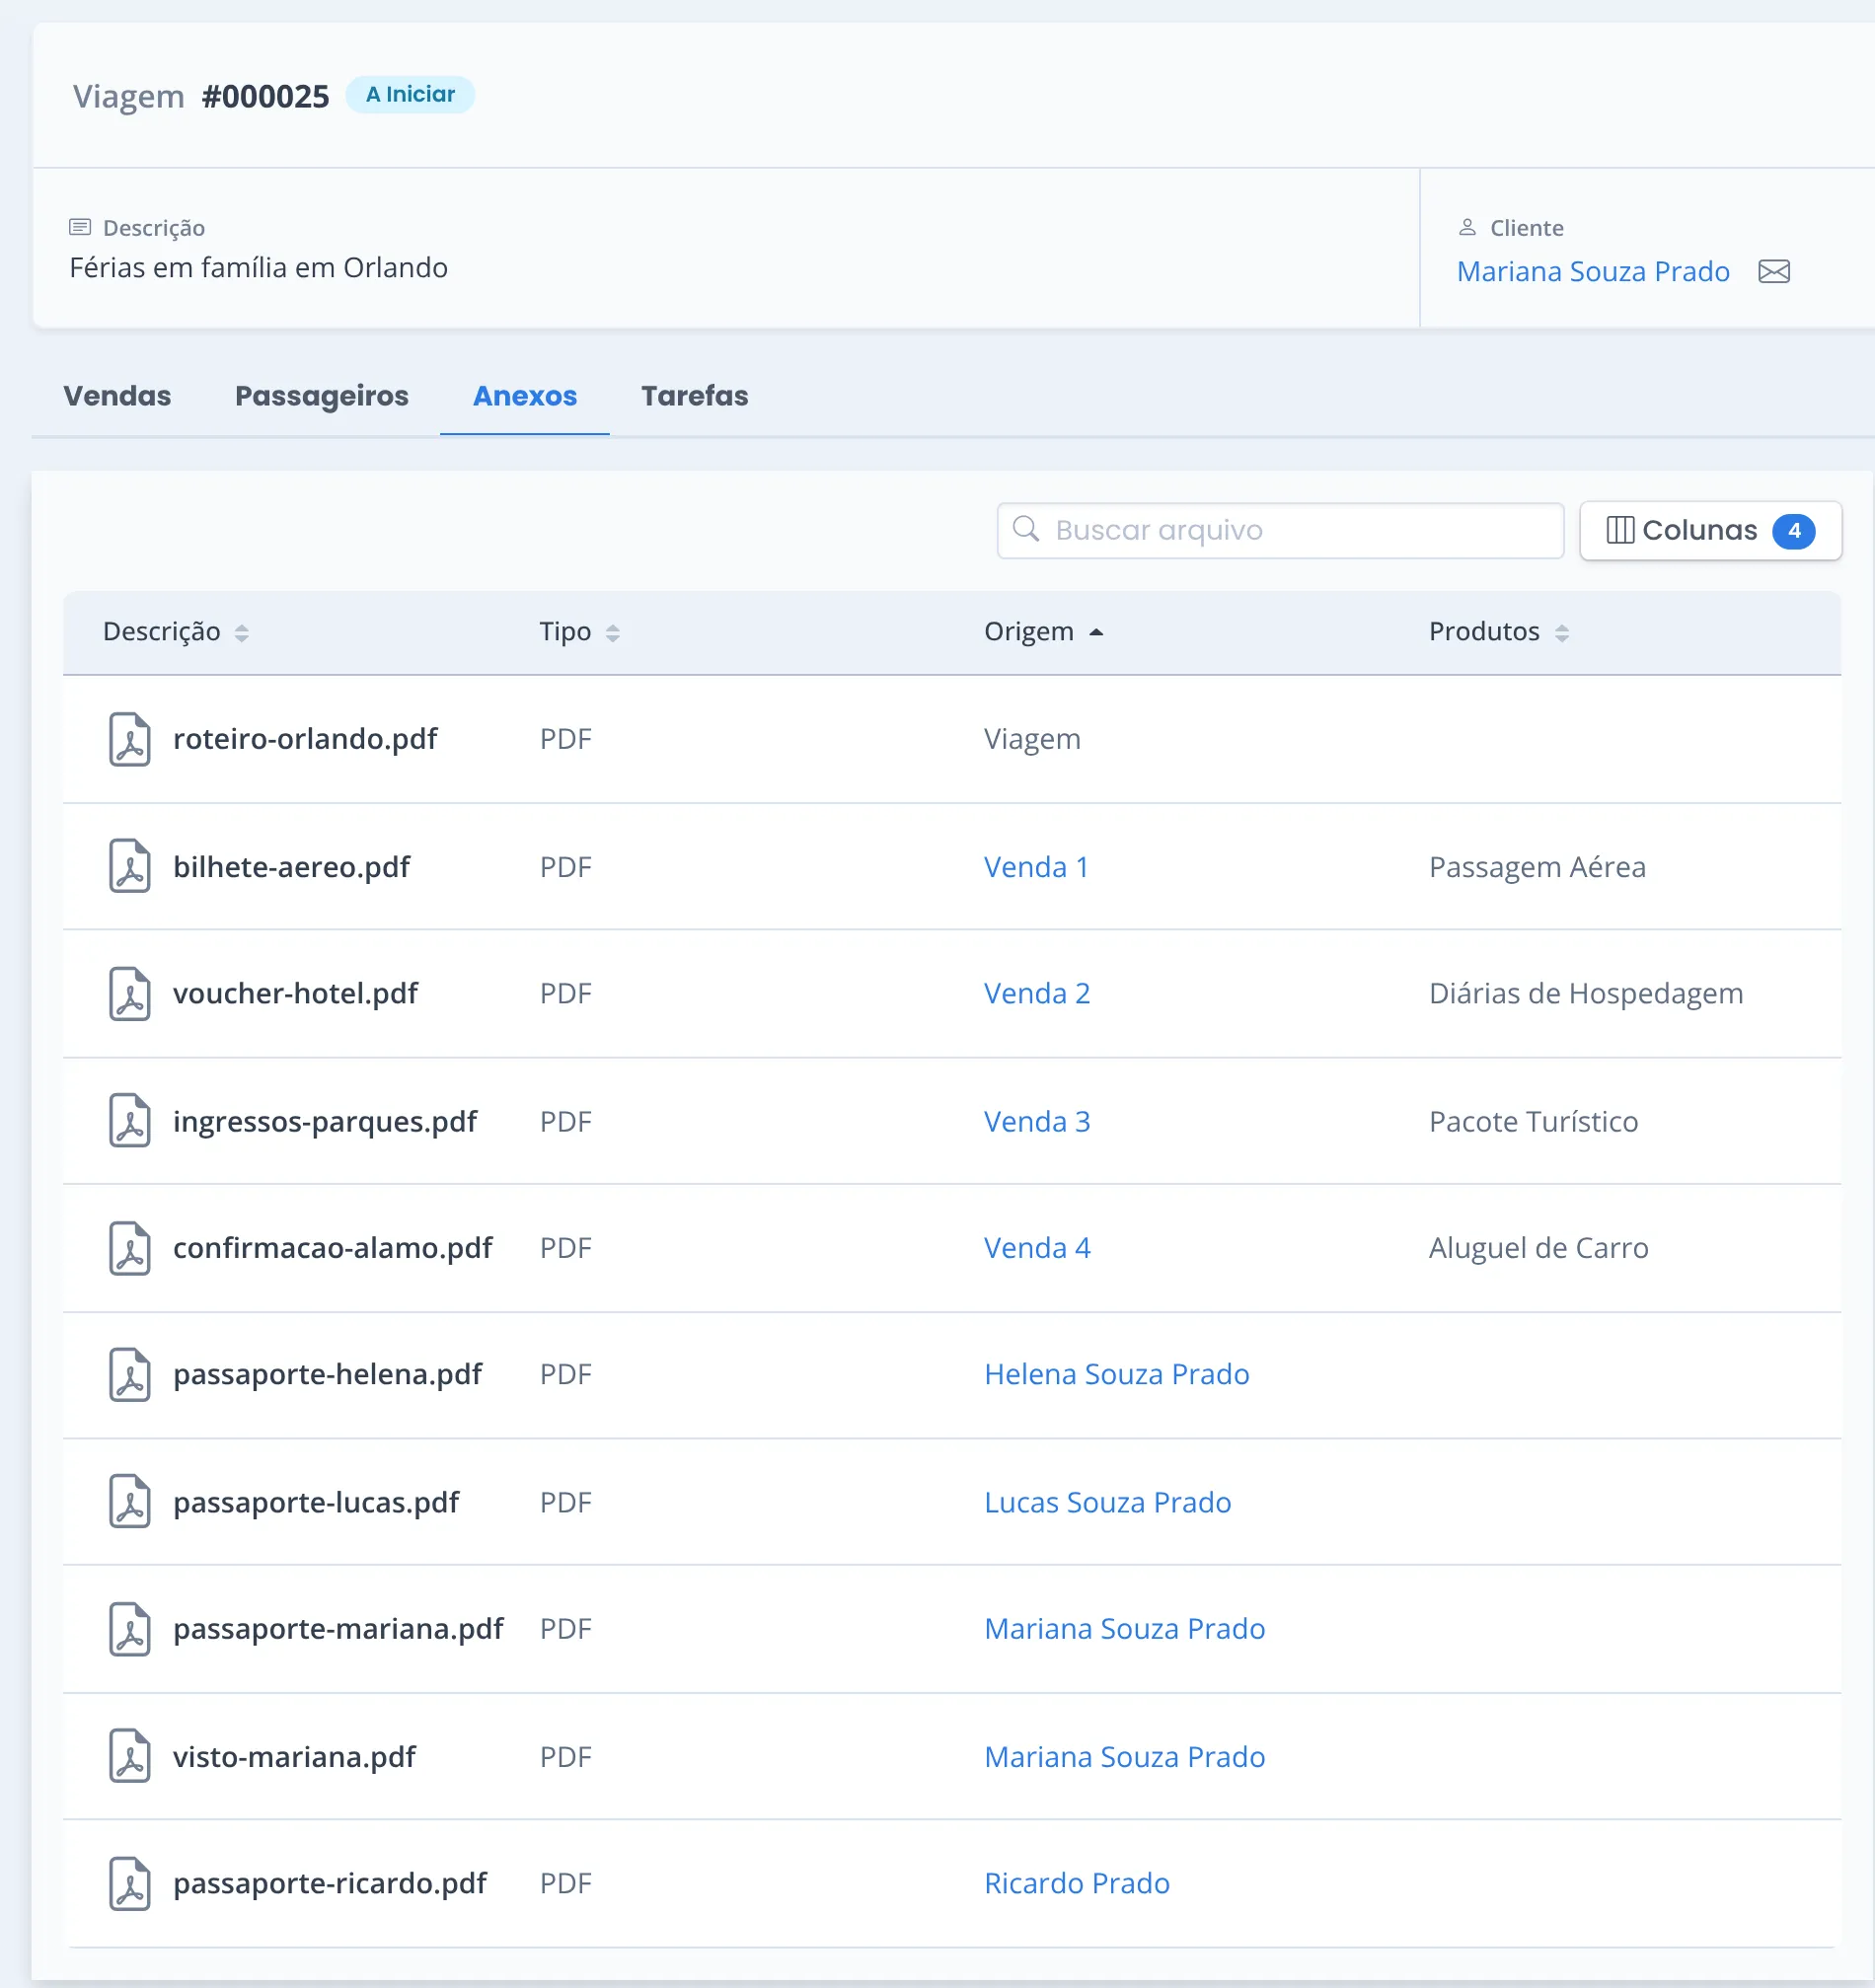Open the Venda 2 link
The width and height of the screenshot is (1875, 1988).
pos(1037,994)
